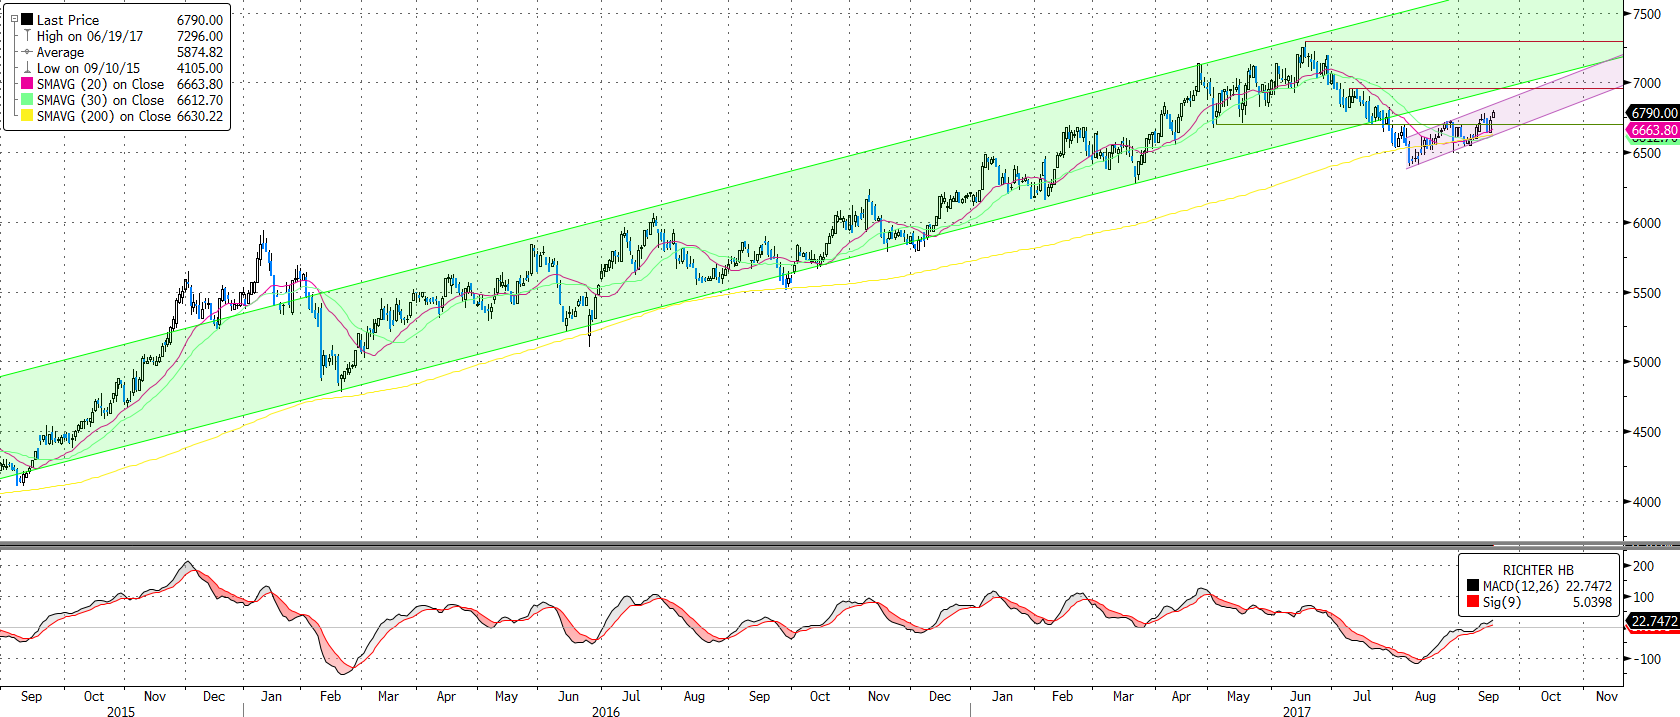This screenshot has height=717, width=1680.
Task: Click the red Sig(9) color swatch
Action: click(x=1473, y=602)
